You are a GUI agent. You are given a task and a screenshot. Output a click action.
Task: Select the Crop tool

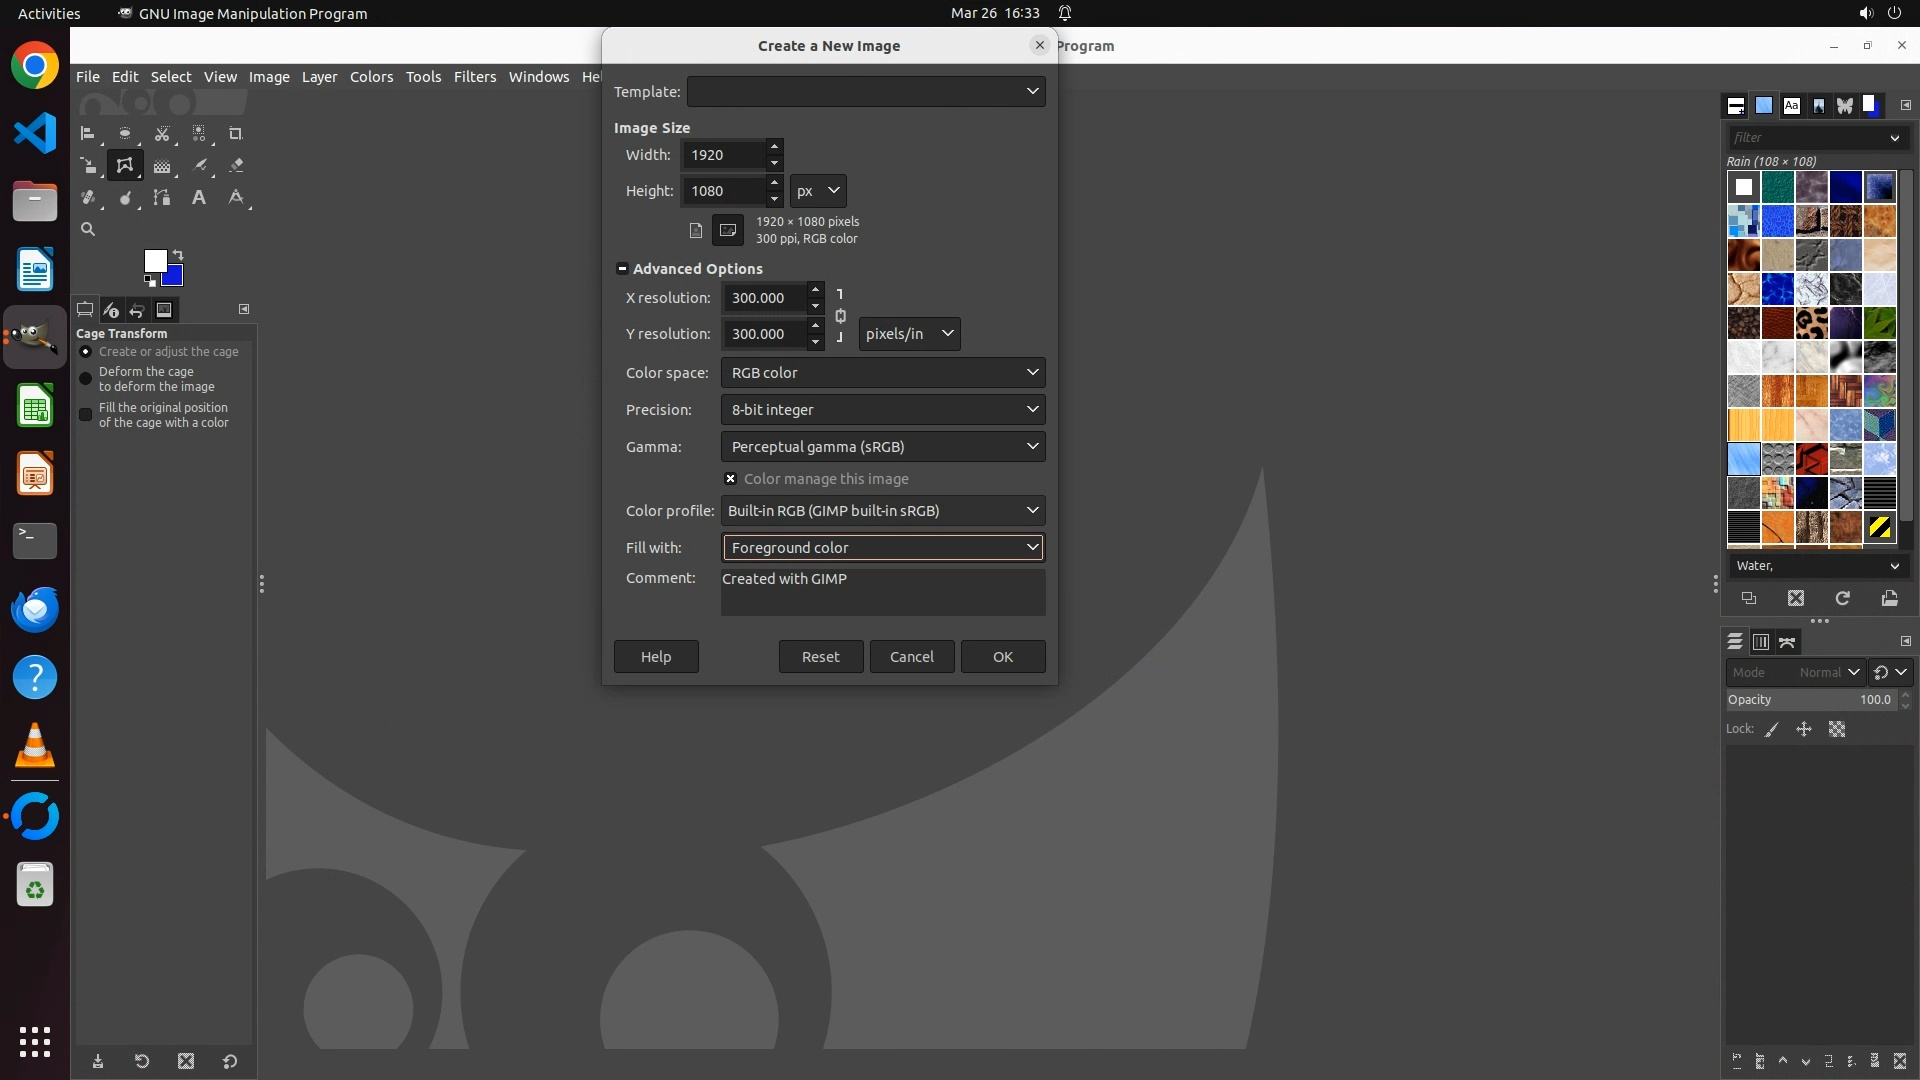pos(236,133)
